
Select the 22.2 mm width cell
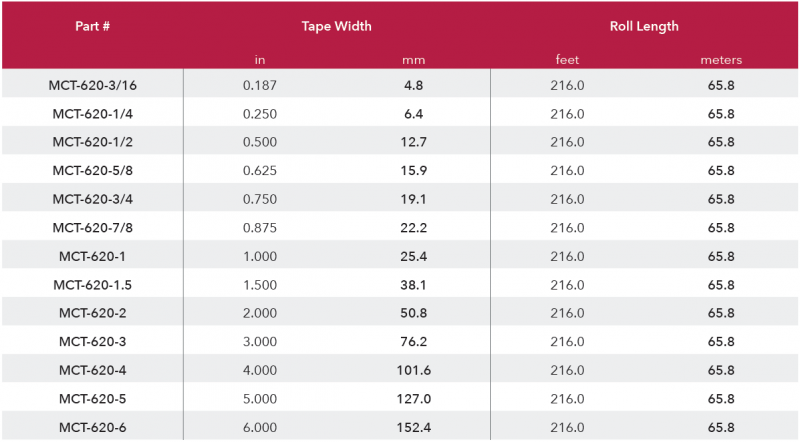[414, 228]
